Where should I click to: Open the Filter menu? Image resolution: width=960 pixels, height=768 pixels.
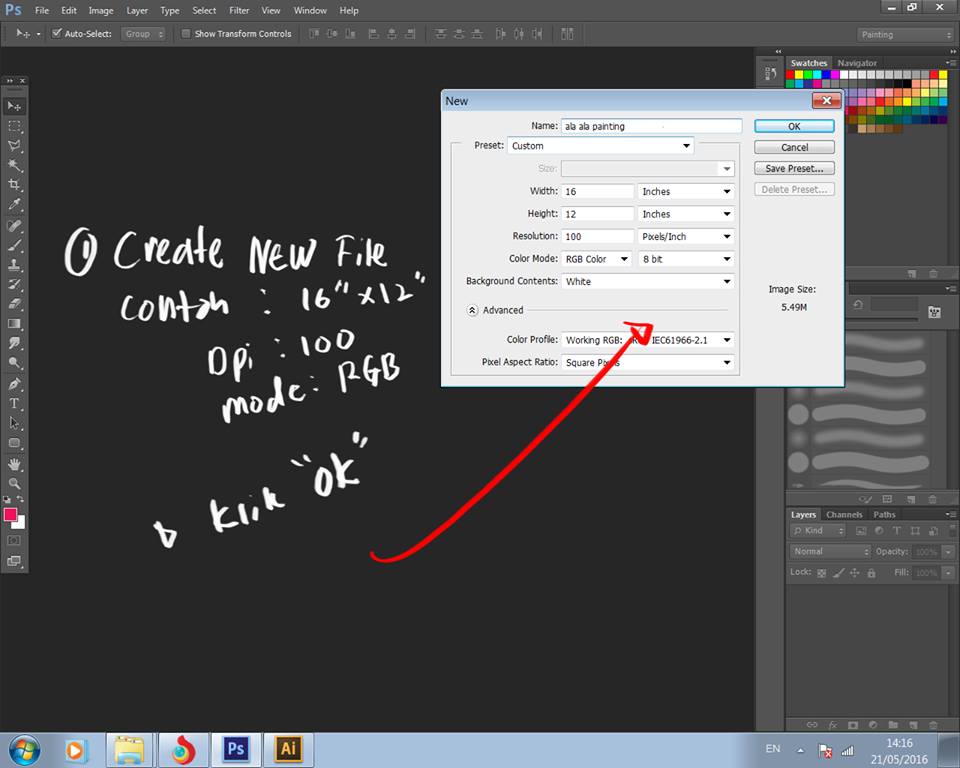pyautogui.click(x=239, y=10)
